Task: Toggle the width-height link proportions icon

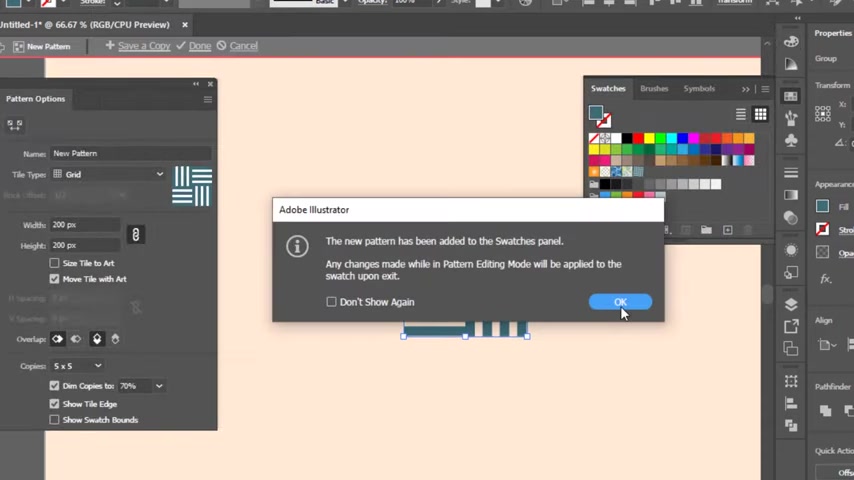Action: [x=136, y=235]
